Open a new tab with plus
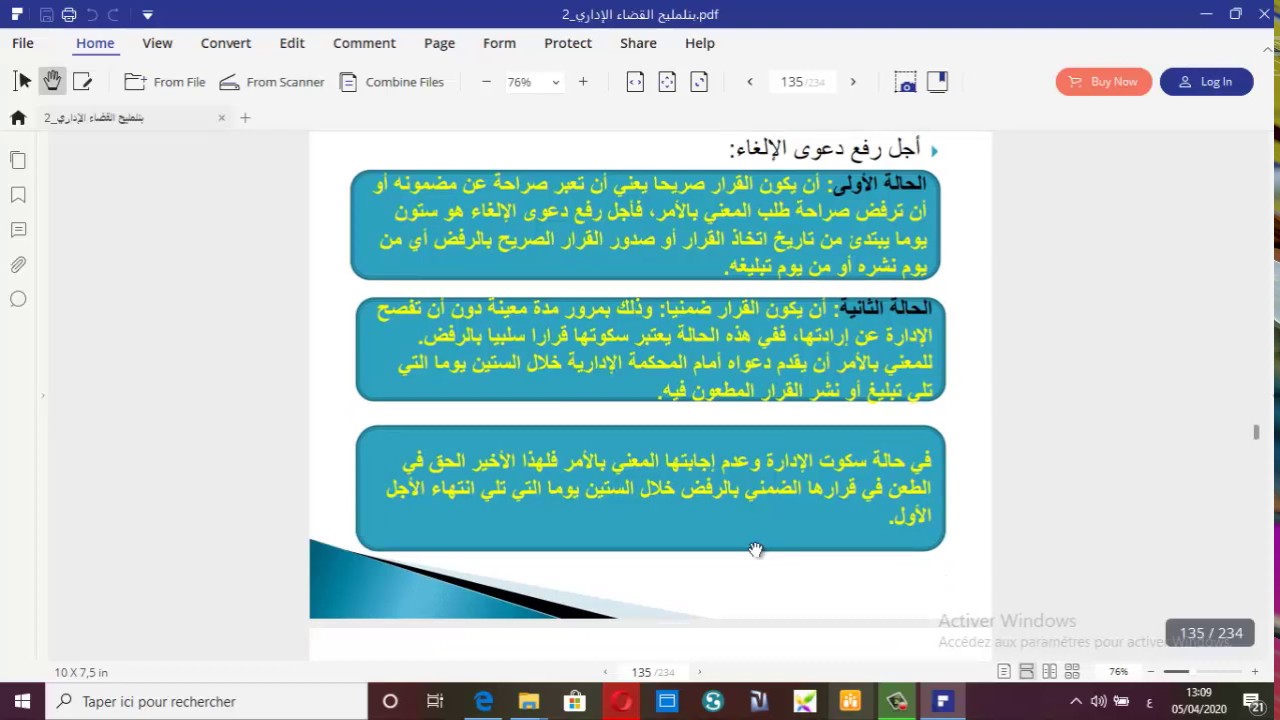 click(x=245, y=118)
